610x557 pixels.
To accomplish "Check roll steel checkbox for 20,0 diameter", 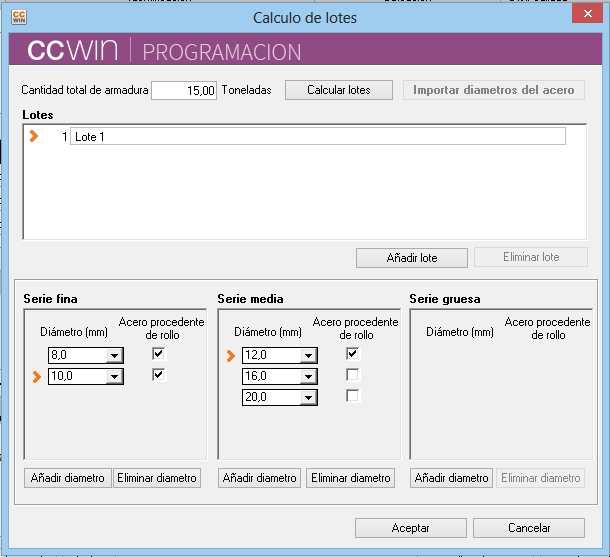I will 352,396.
